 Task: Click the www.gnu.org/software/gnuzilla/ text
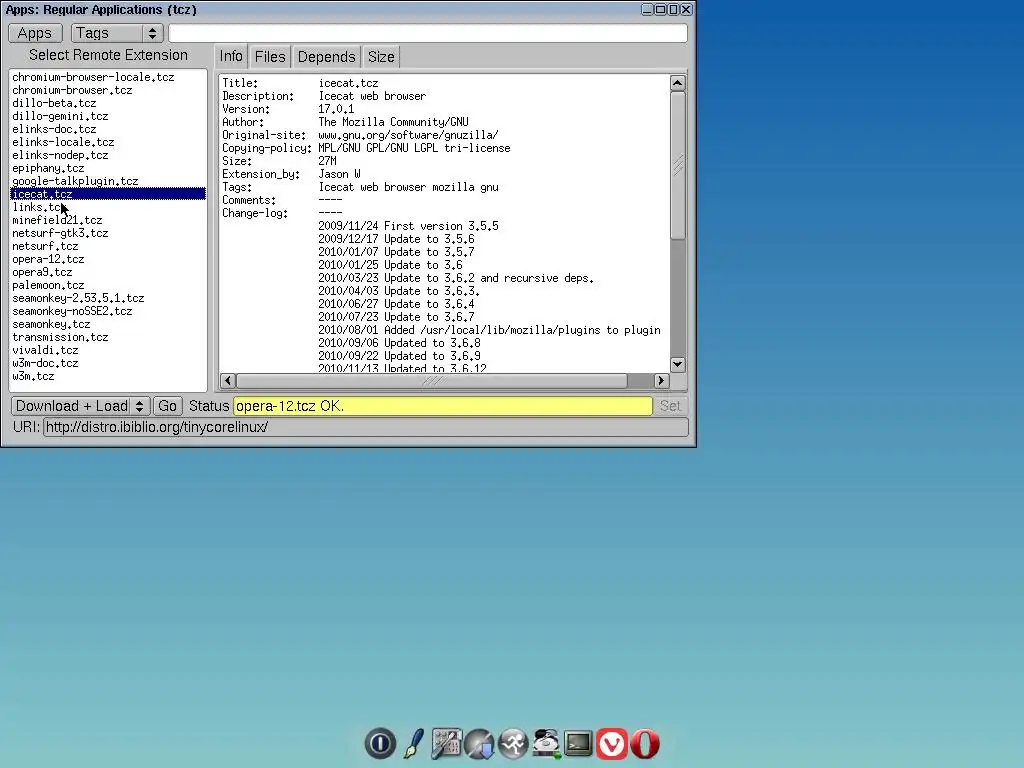click(408, 135)
